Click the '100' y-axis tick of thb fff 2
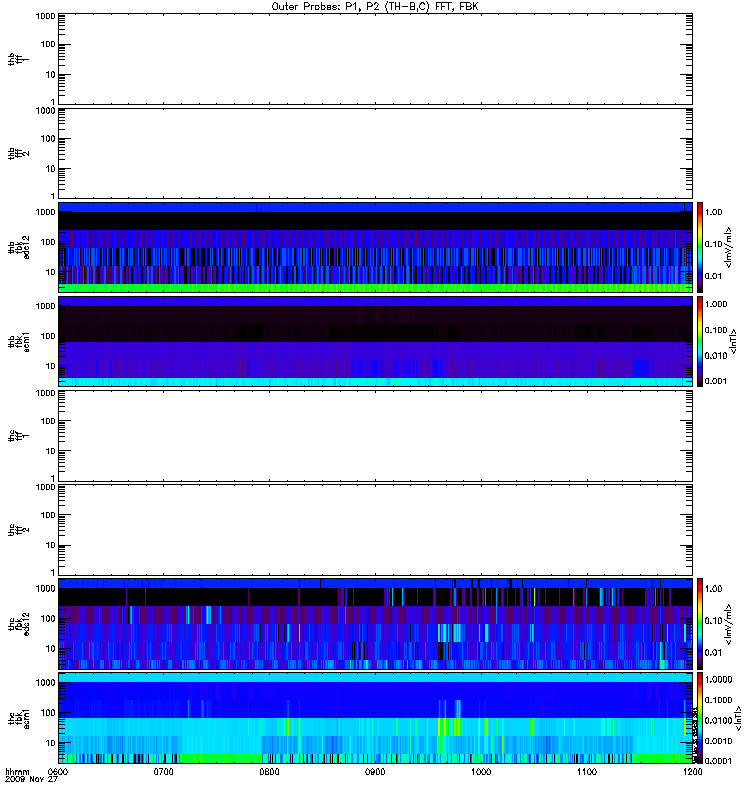The image size is (750, 800). coord(48,139)
